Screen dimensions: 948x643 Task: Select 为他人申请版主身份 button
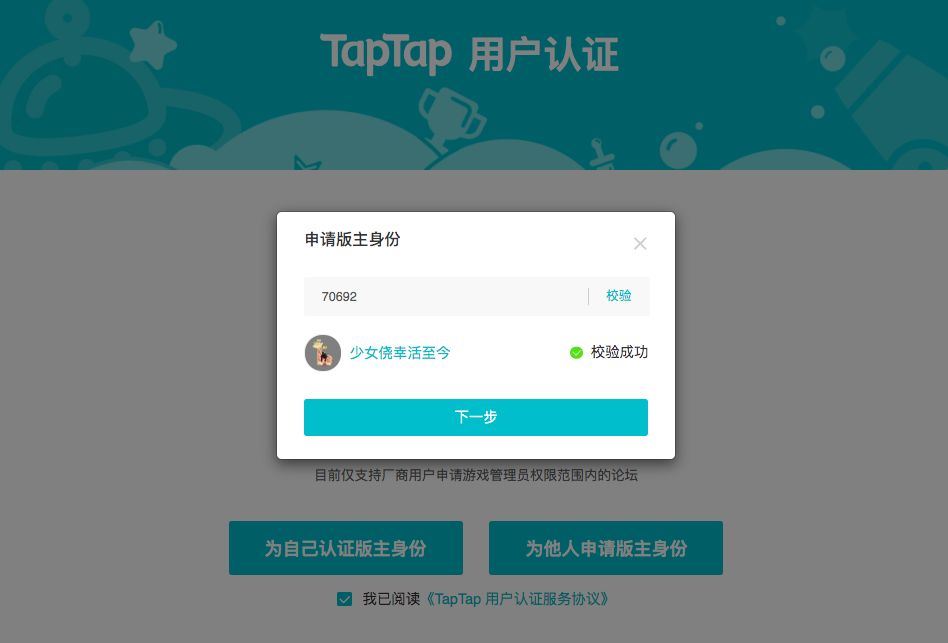point(606,548)
